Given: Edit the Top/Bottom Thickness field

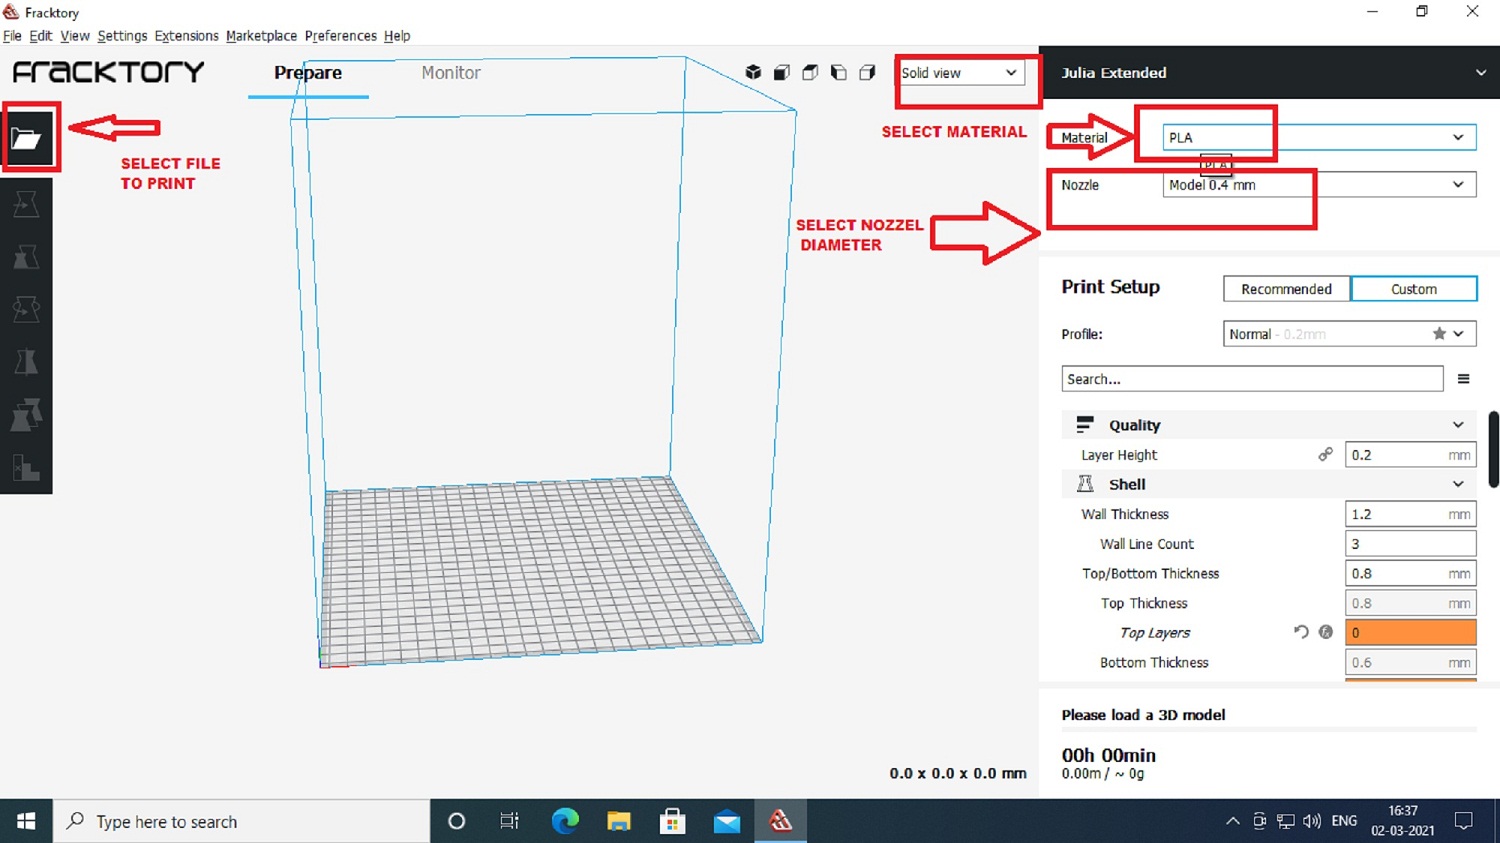Looking at the screenshot, I should pyautogui.click(x=1410, y=574).
